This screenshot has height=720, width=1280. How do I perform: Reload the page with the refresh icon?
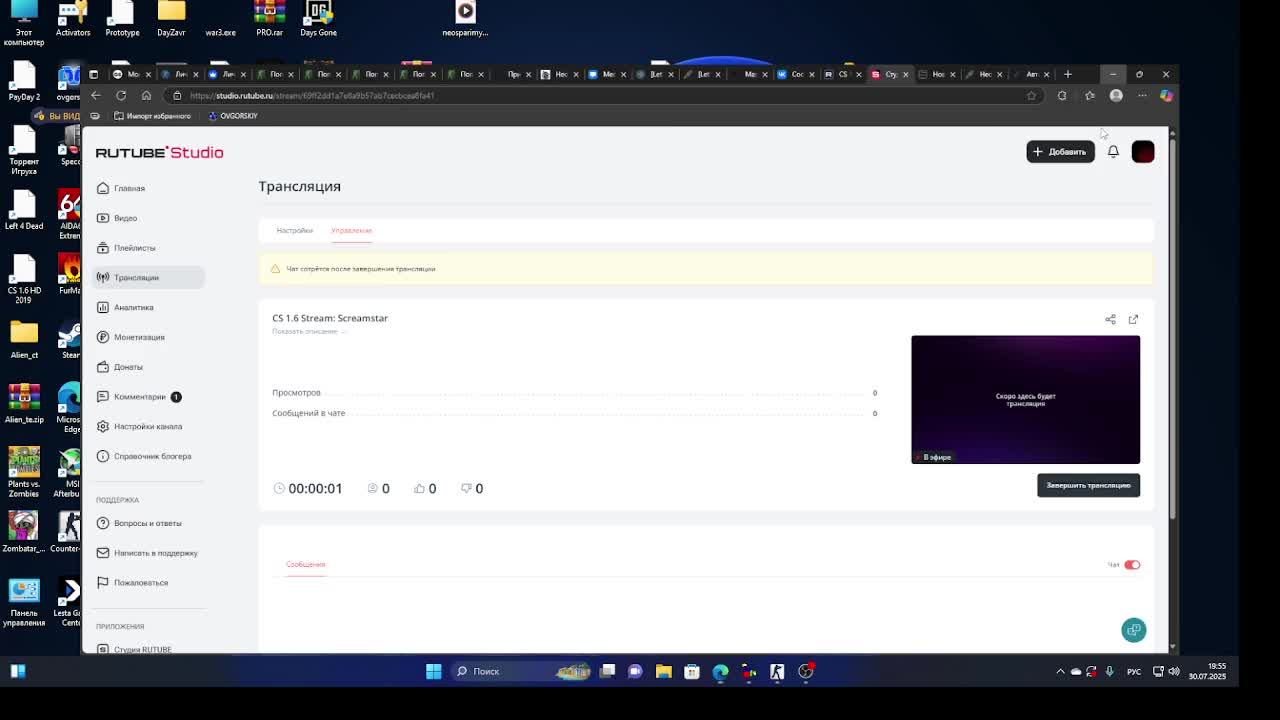click(121, 95)
